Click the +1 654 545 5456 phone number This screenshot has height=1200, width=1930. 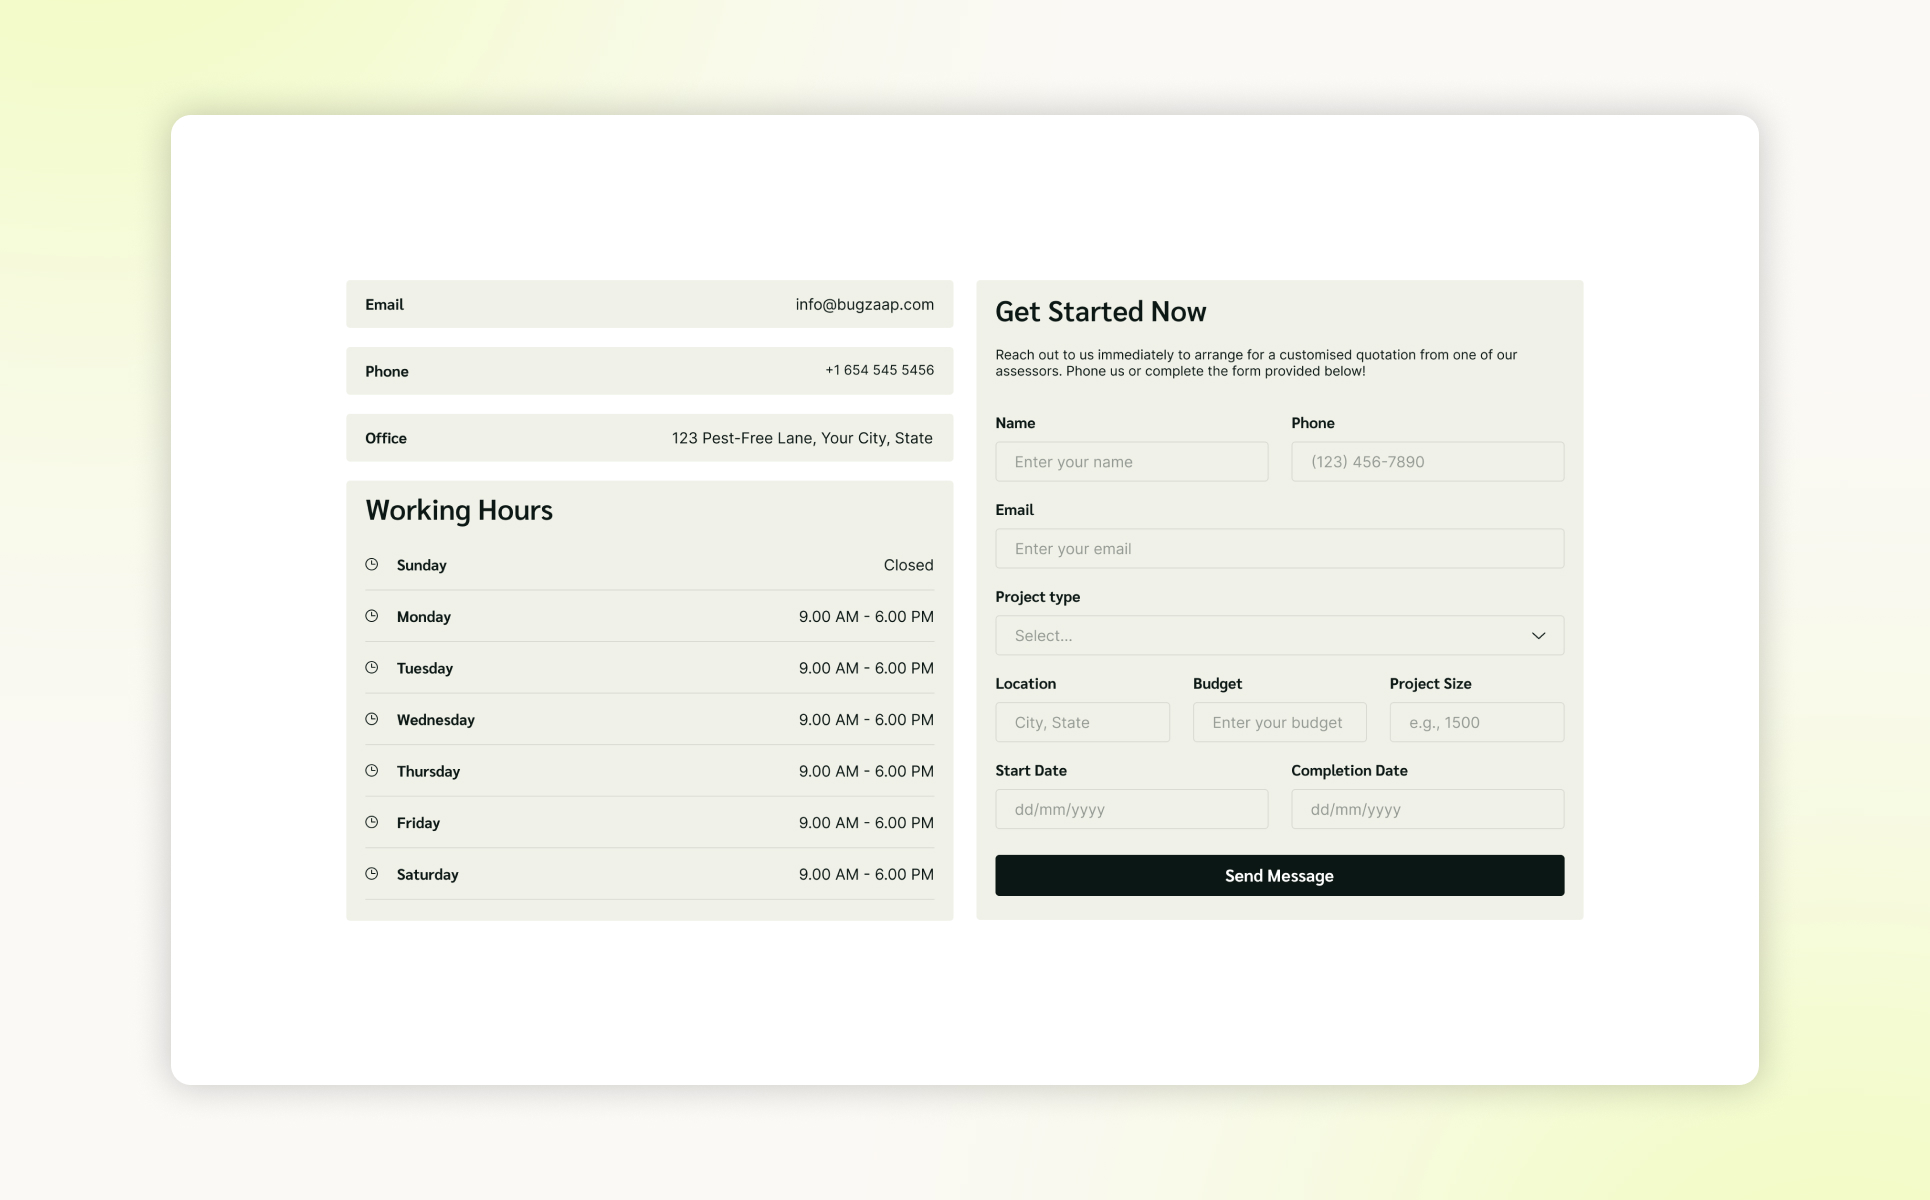879,370
